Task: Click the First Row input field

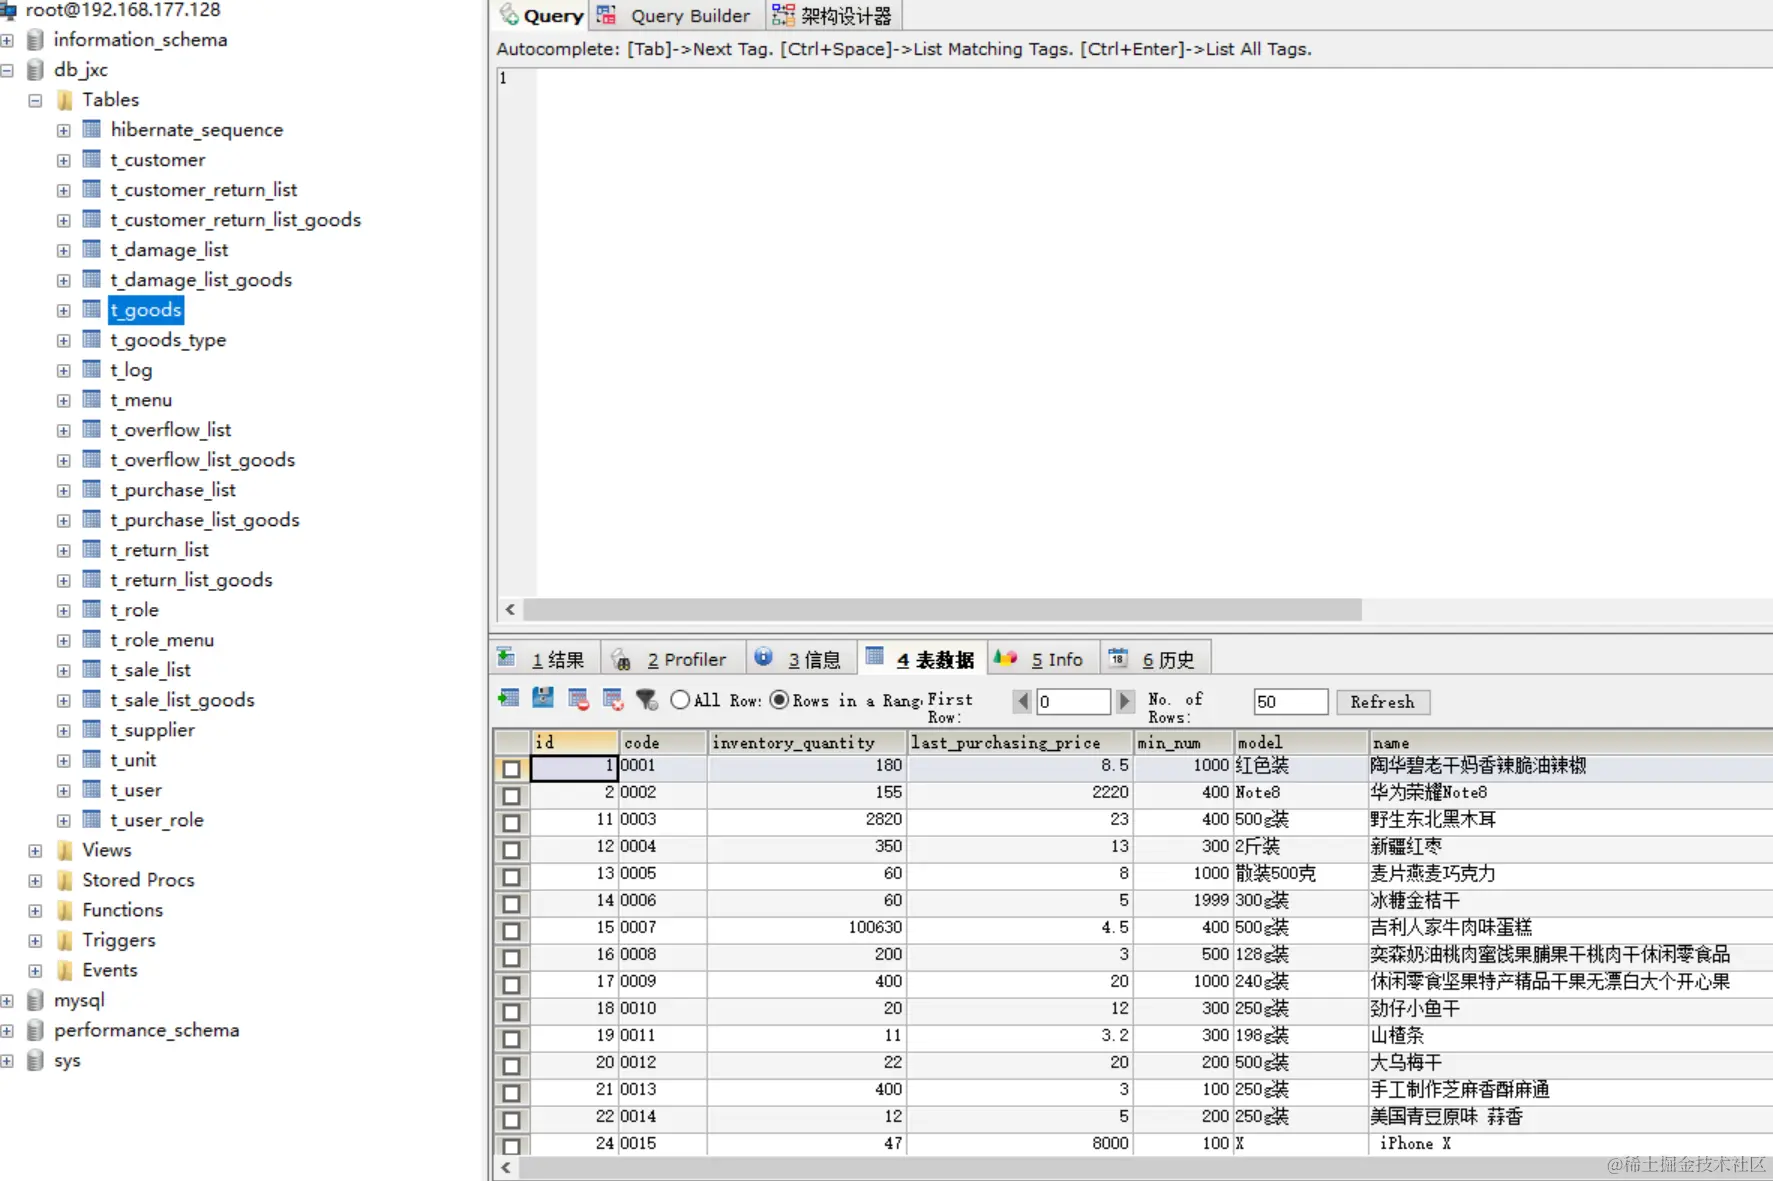Action: 1073,701
